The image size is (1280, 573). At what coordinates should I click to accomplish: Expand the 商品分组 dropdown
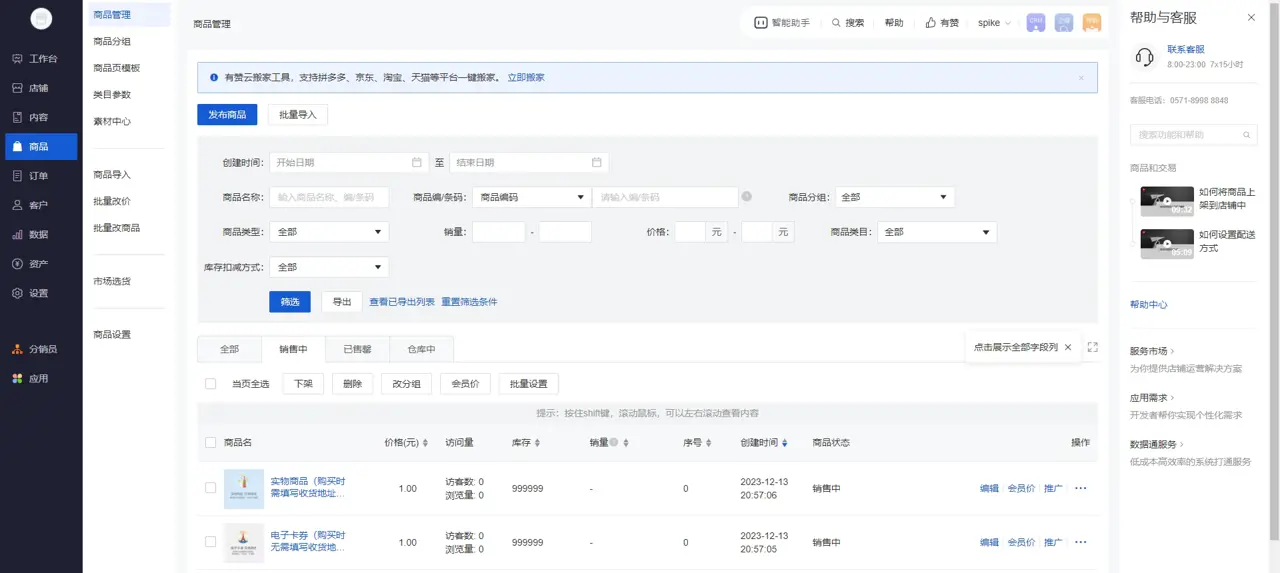(x=894, y=197)
